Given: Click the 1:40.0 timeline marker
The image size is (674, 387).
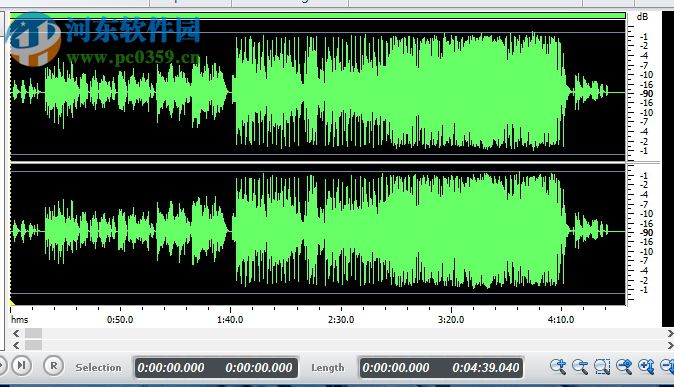Looking at the screenshot, I should (230, 319).
